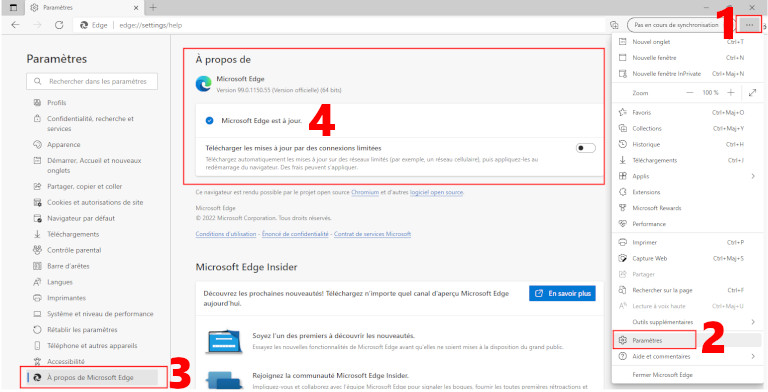Viewport: 768px width, 392px height.
Task: Increase zoom with the plus button
Action: point(731,93)
